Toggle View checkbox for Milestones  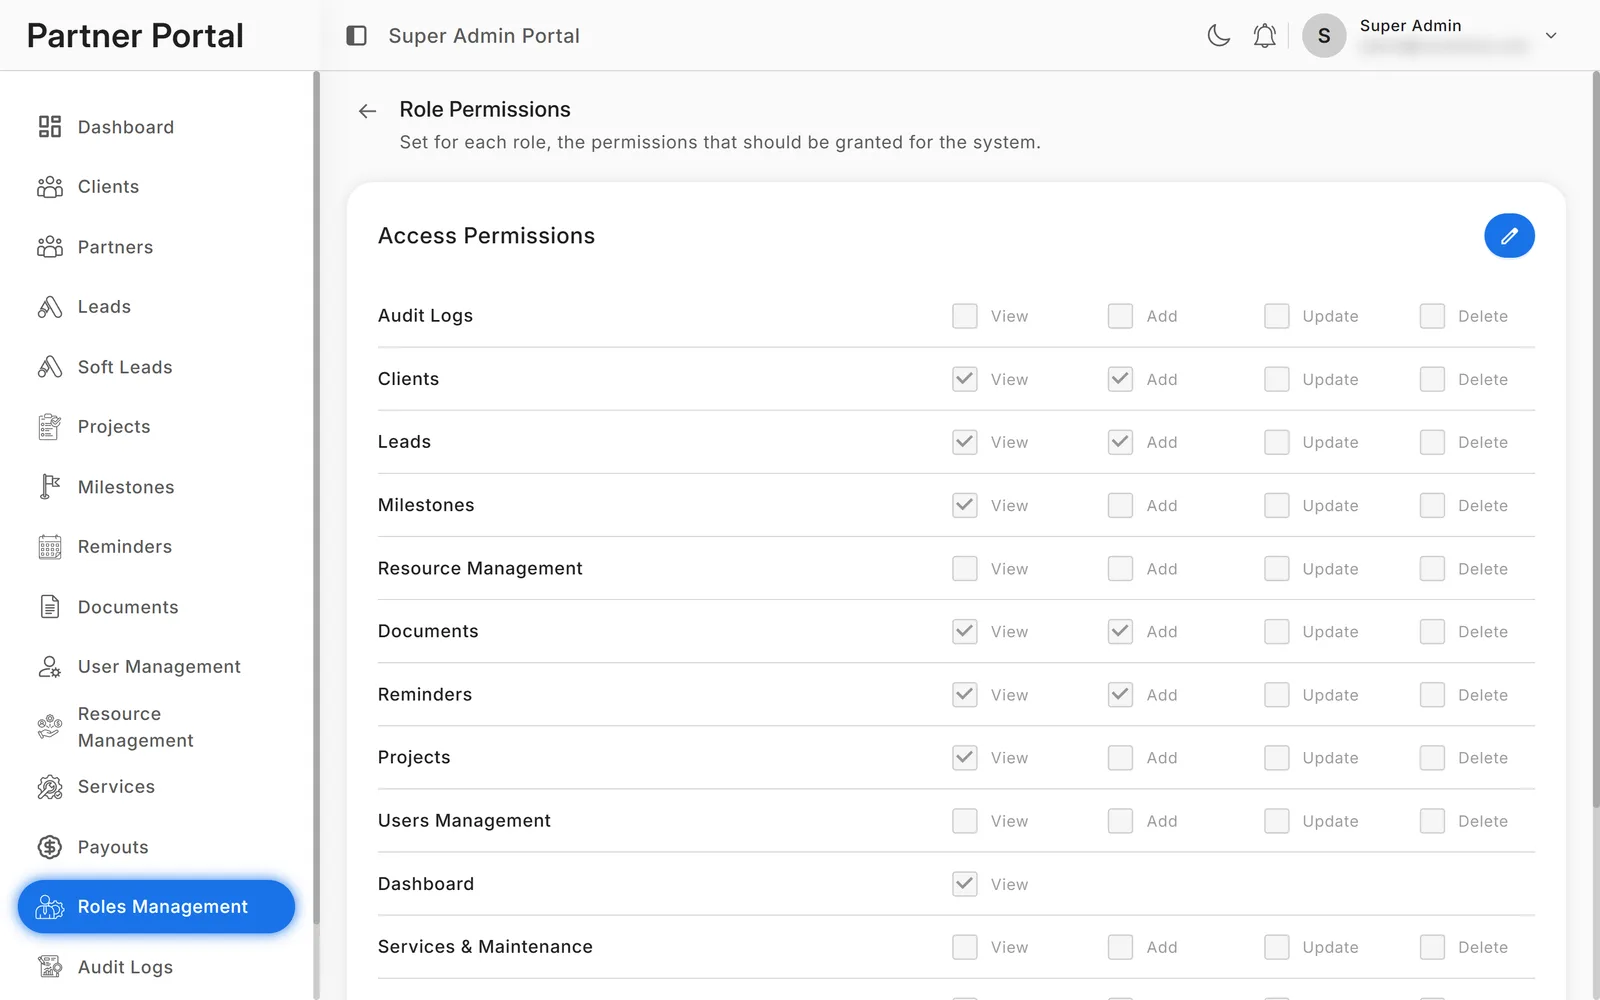click(x=965, y=505)
